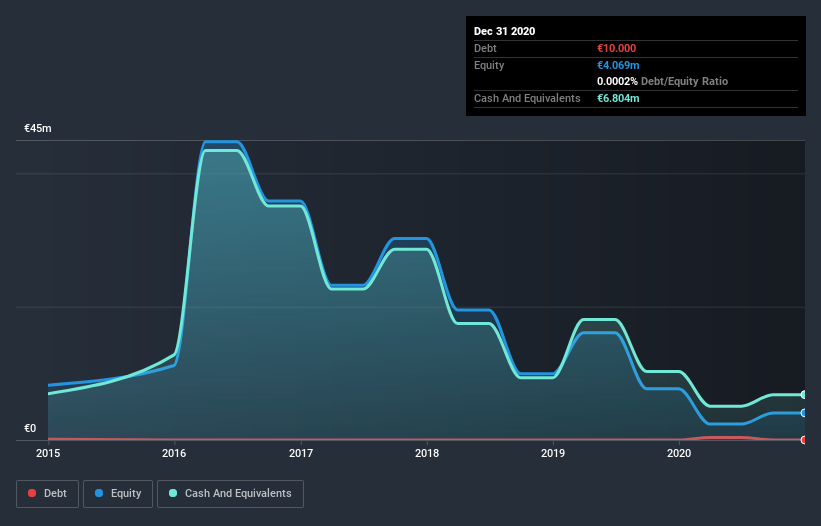Select the 2015 x-axis label
The width and height of the screenshot is (821, 526).
coord(48,453)
